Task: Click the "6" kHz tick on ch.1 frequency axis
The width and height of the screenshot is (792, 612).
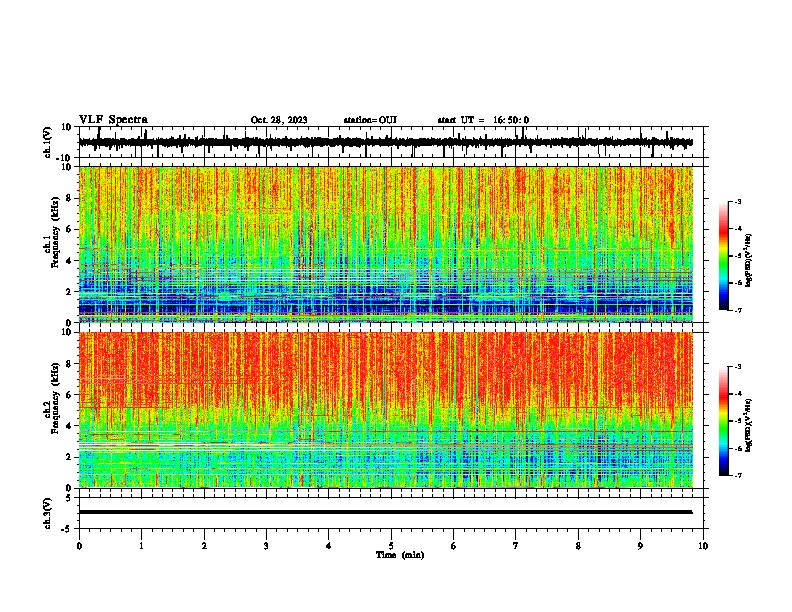Action: tap(70, 229)
